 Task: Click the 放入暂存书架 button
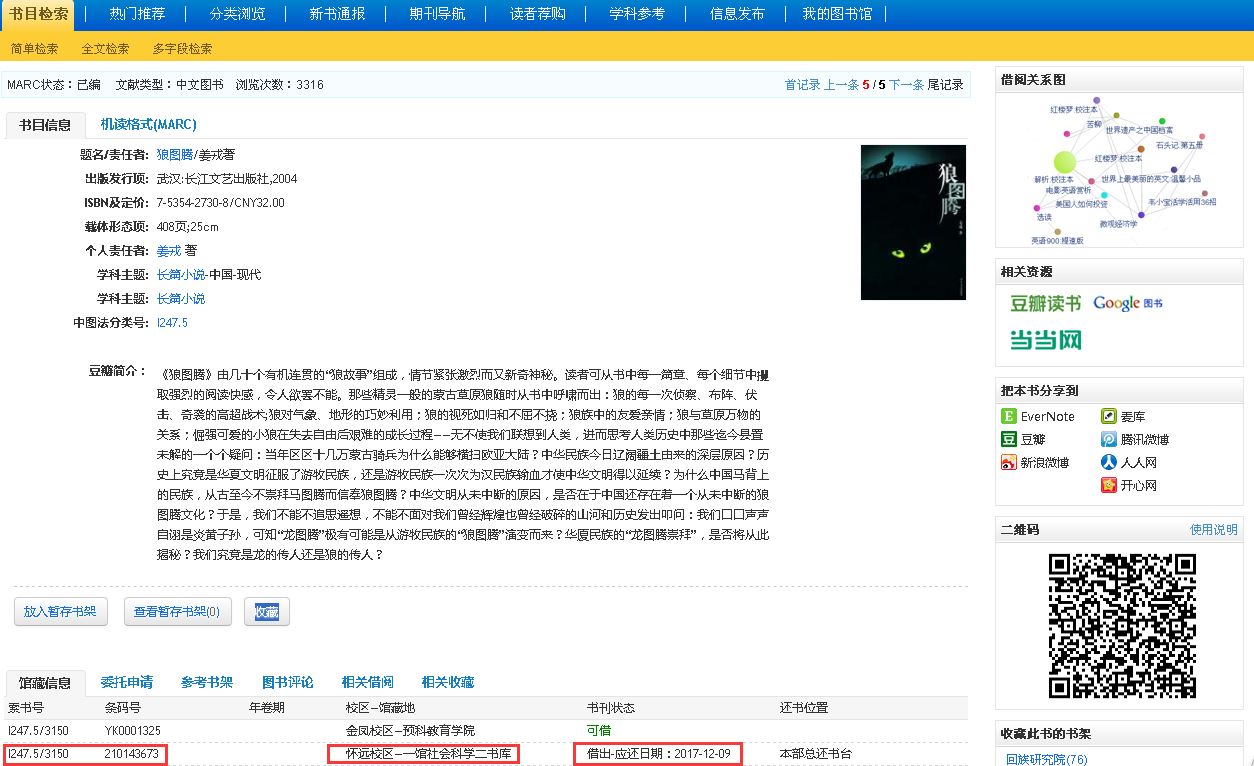(61, 611)
